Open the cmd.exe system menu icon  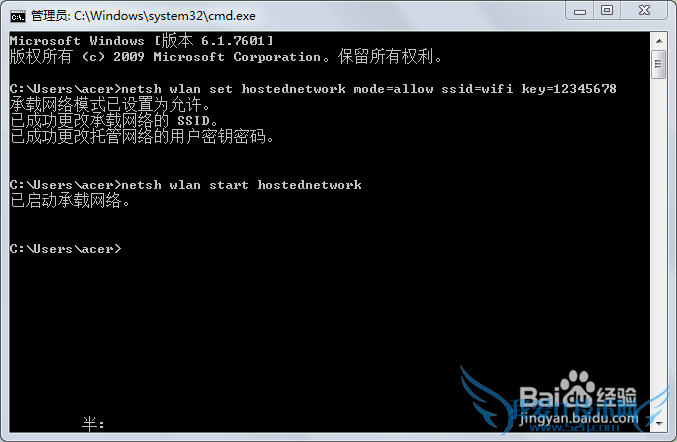[x=18, y=16]
